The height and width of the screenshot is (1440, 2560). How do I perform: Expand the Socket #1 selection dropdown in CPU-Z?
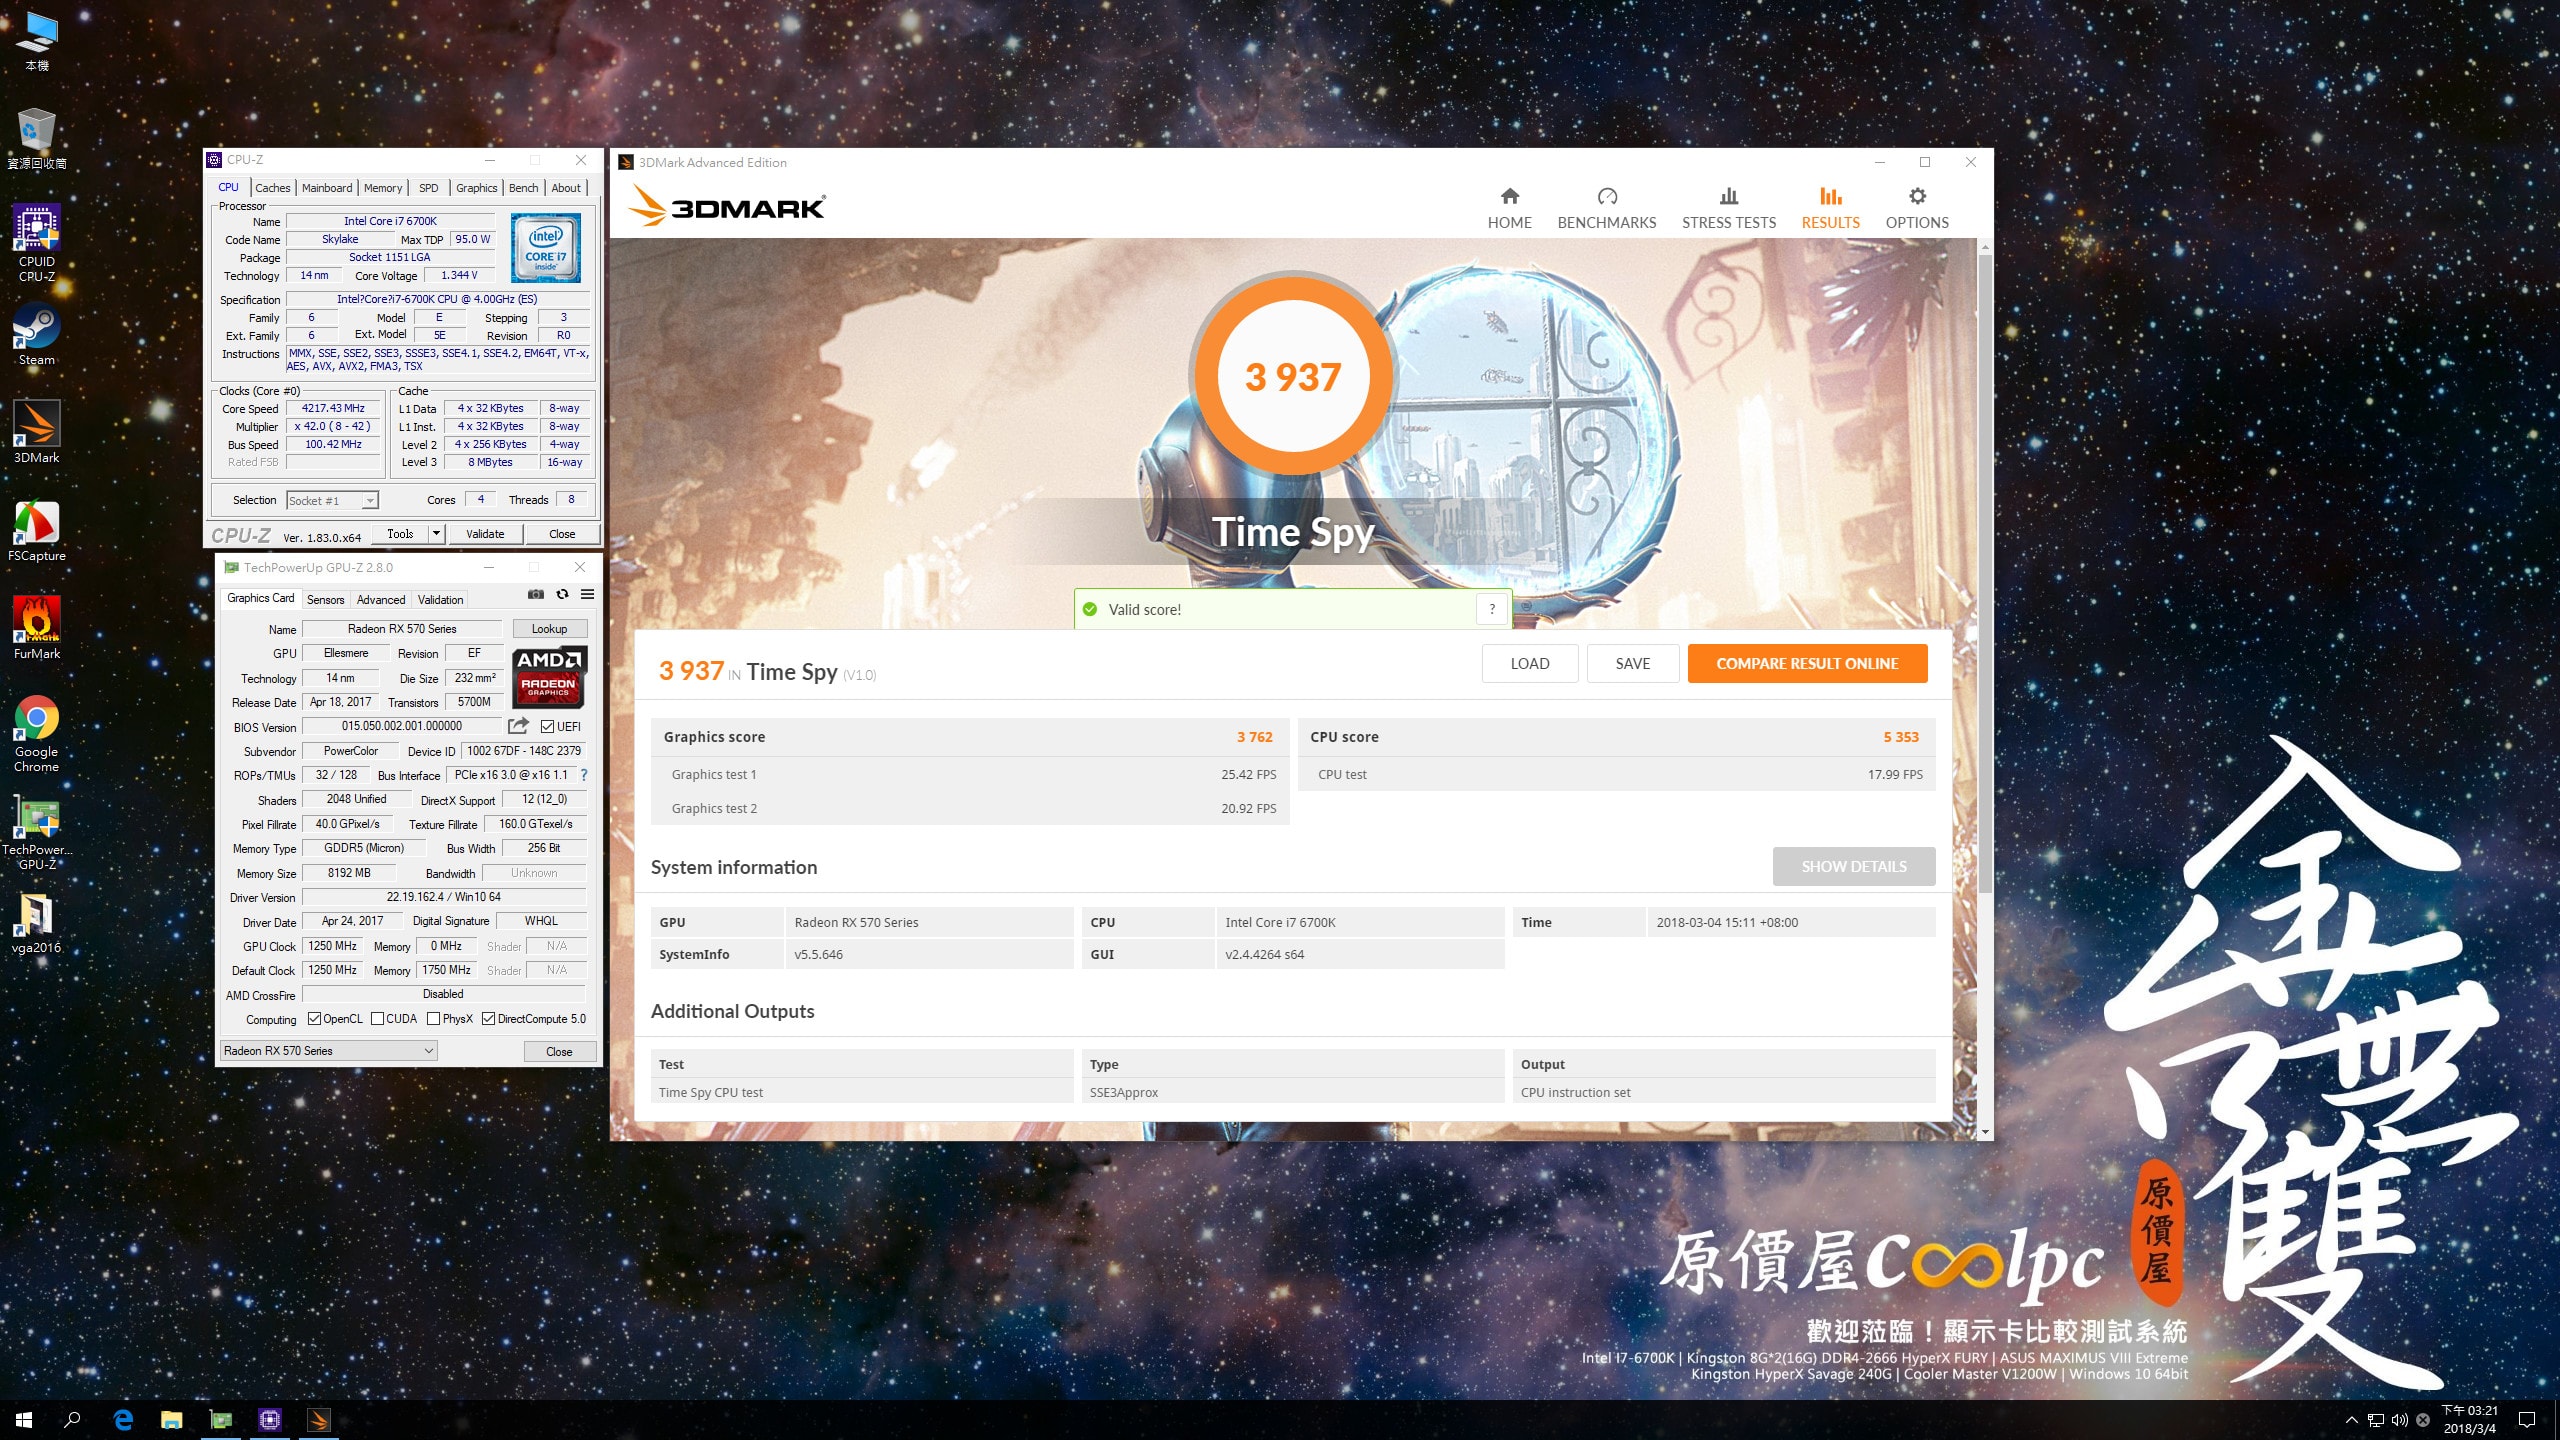[370, 501]
